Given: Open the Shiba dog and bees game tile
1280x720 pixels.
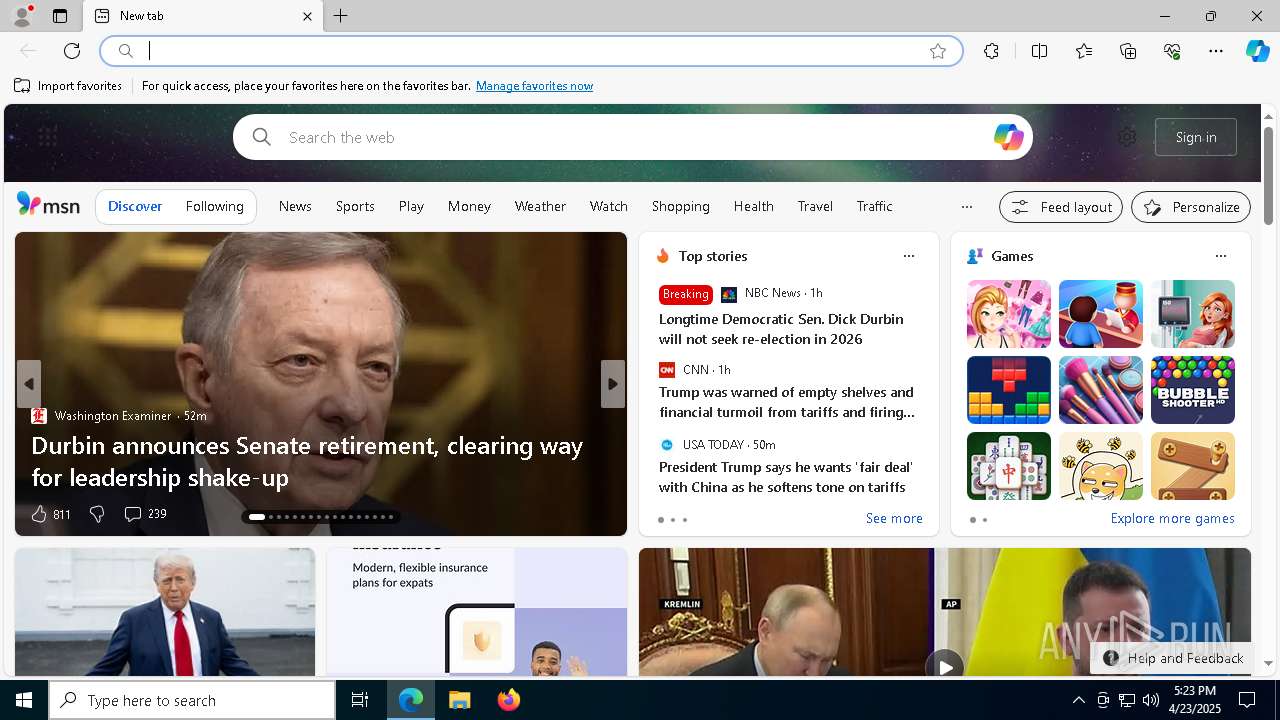Looking at the screenshot, I should pyautogui.click(x=1100, y=466).
